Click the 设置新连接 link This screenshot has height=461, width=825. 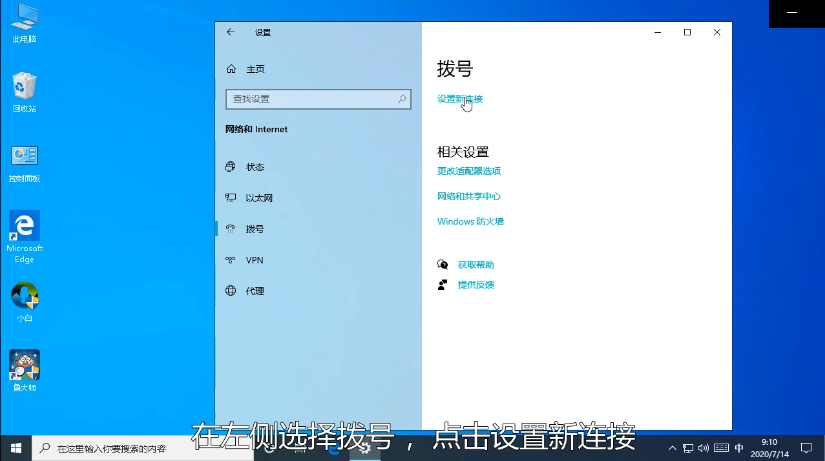pos(460,99)
